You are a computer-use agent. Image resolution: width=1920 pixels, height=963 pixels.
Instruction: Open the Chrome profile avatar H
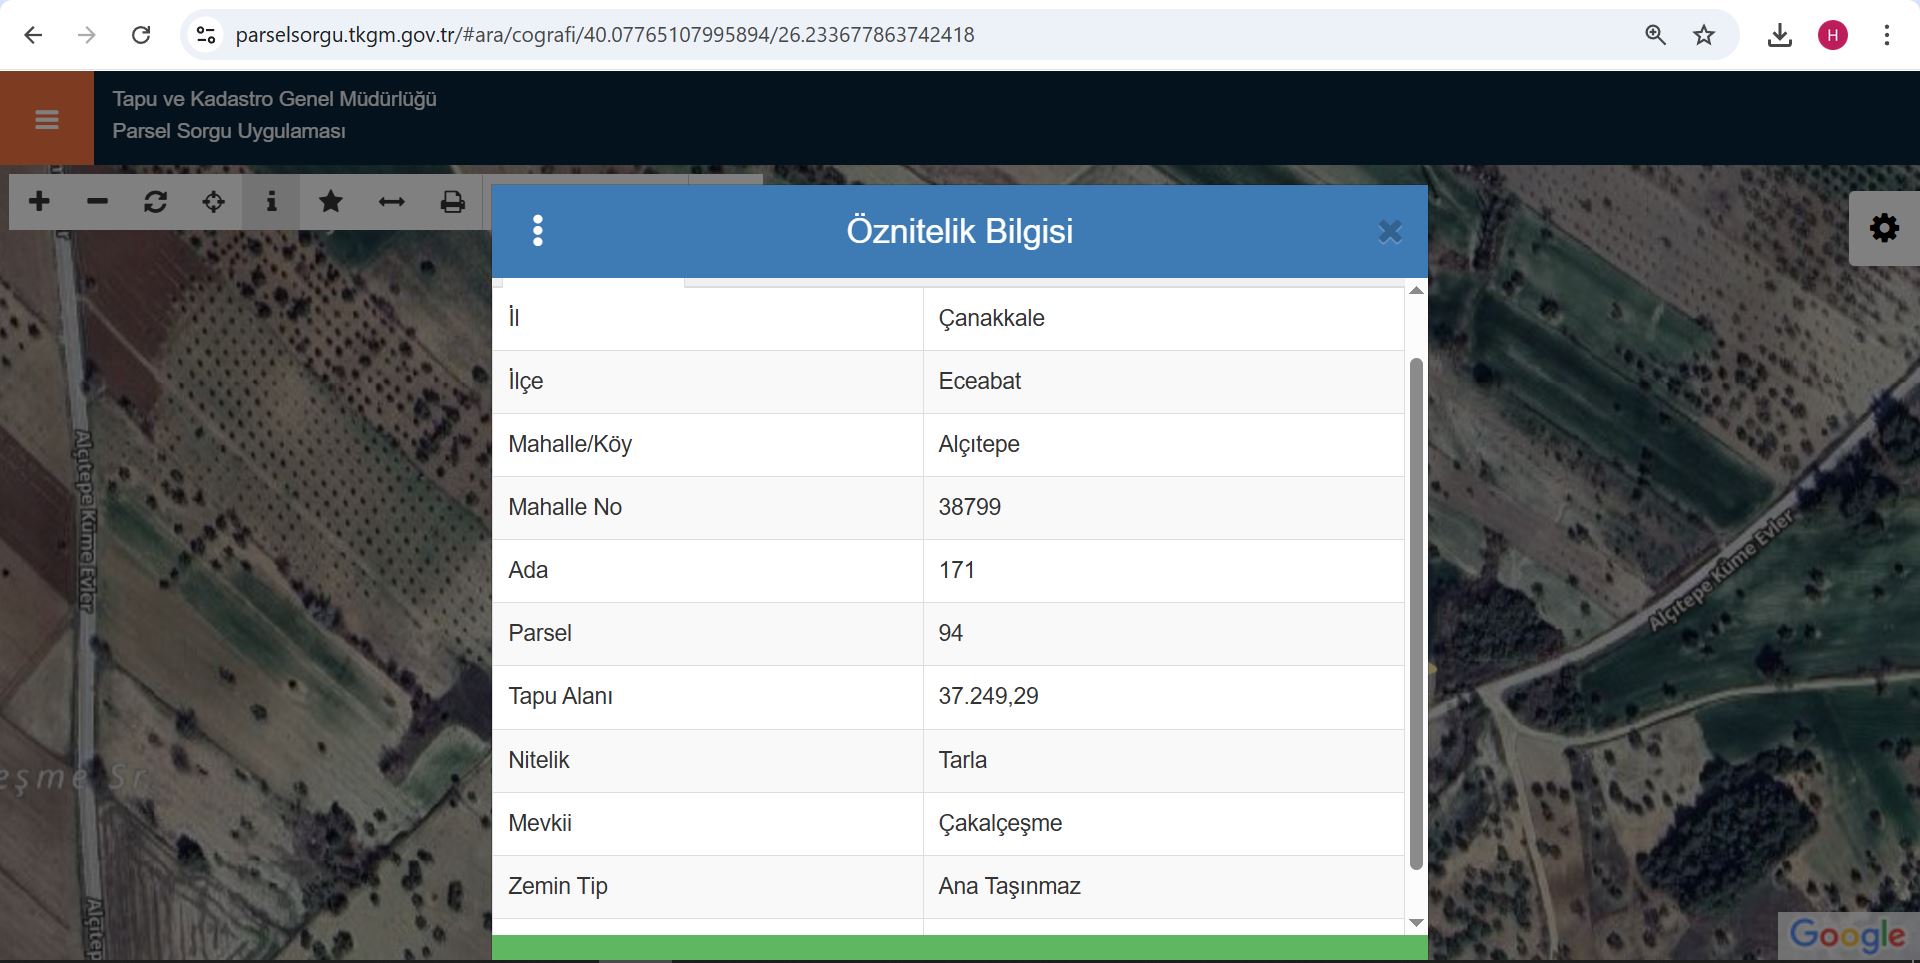pyautogui.click(x=1832, y=35)
